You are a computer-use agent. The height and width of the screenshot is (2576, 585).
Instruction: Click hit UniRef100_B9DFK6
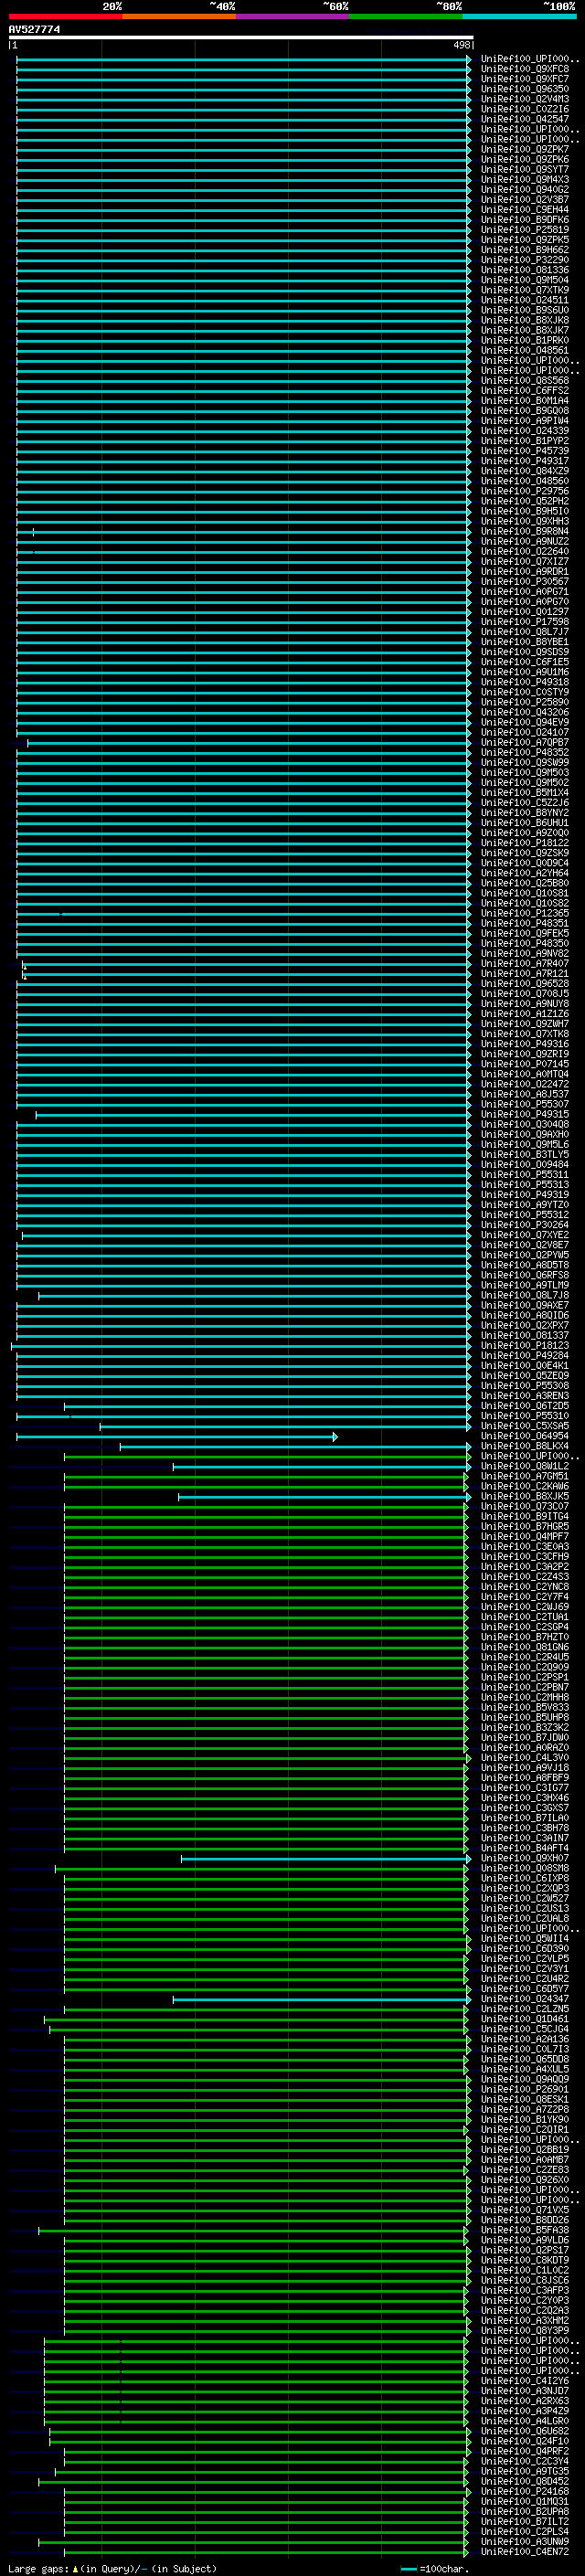pos(525,220)
